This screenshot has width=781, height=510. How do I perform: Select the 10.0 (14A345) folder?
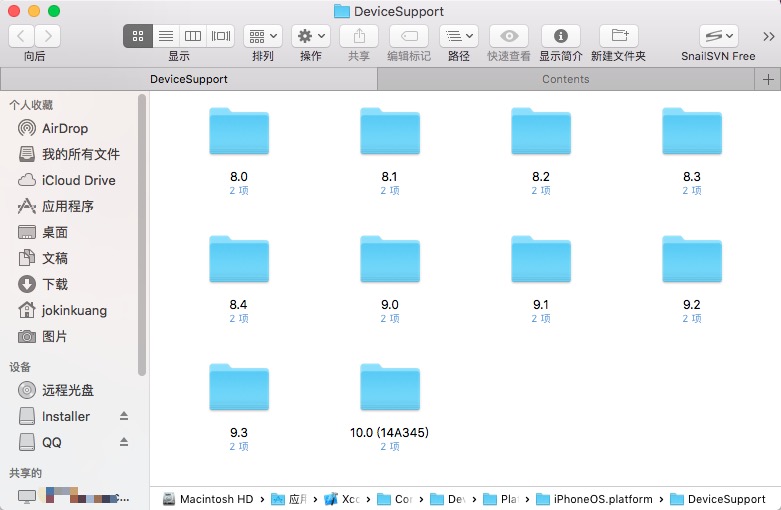390,387
